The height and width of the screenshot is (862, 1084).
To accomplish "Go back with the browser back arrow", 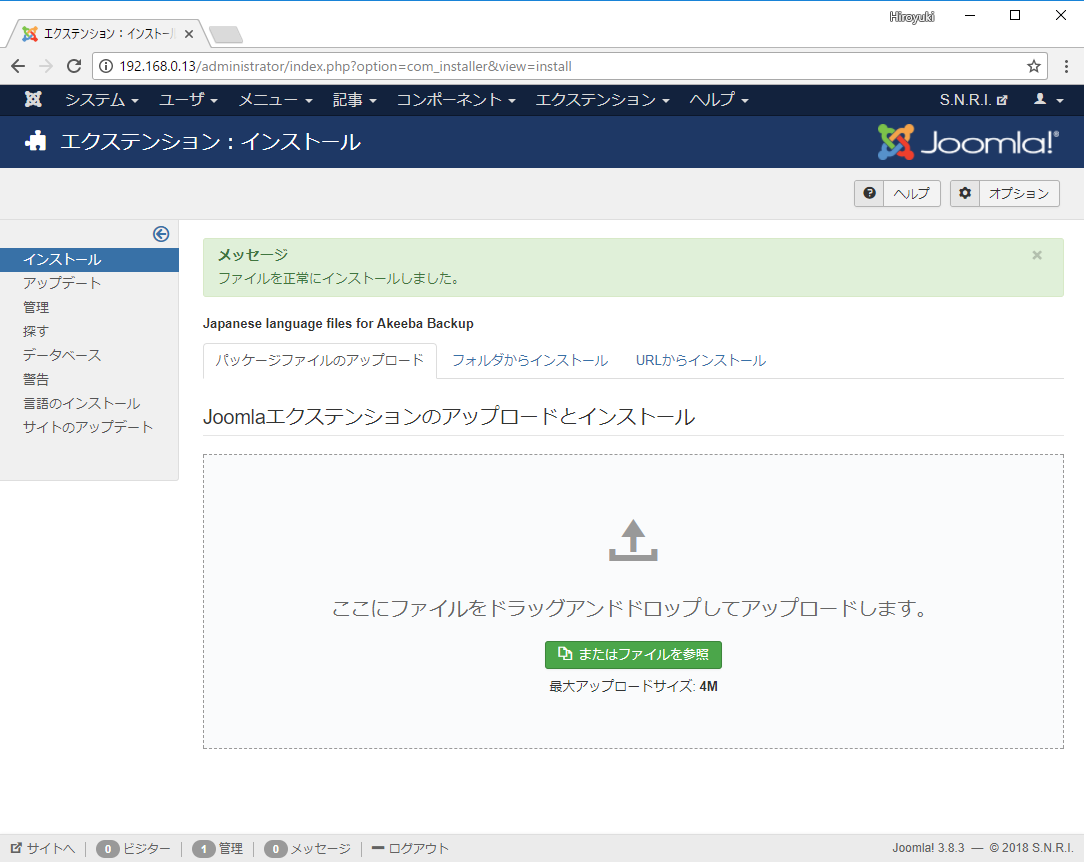I will [x=18, y=66].
